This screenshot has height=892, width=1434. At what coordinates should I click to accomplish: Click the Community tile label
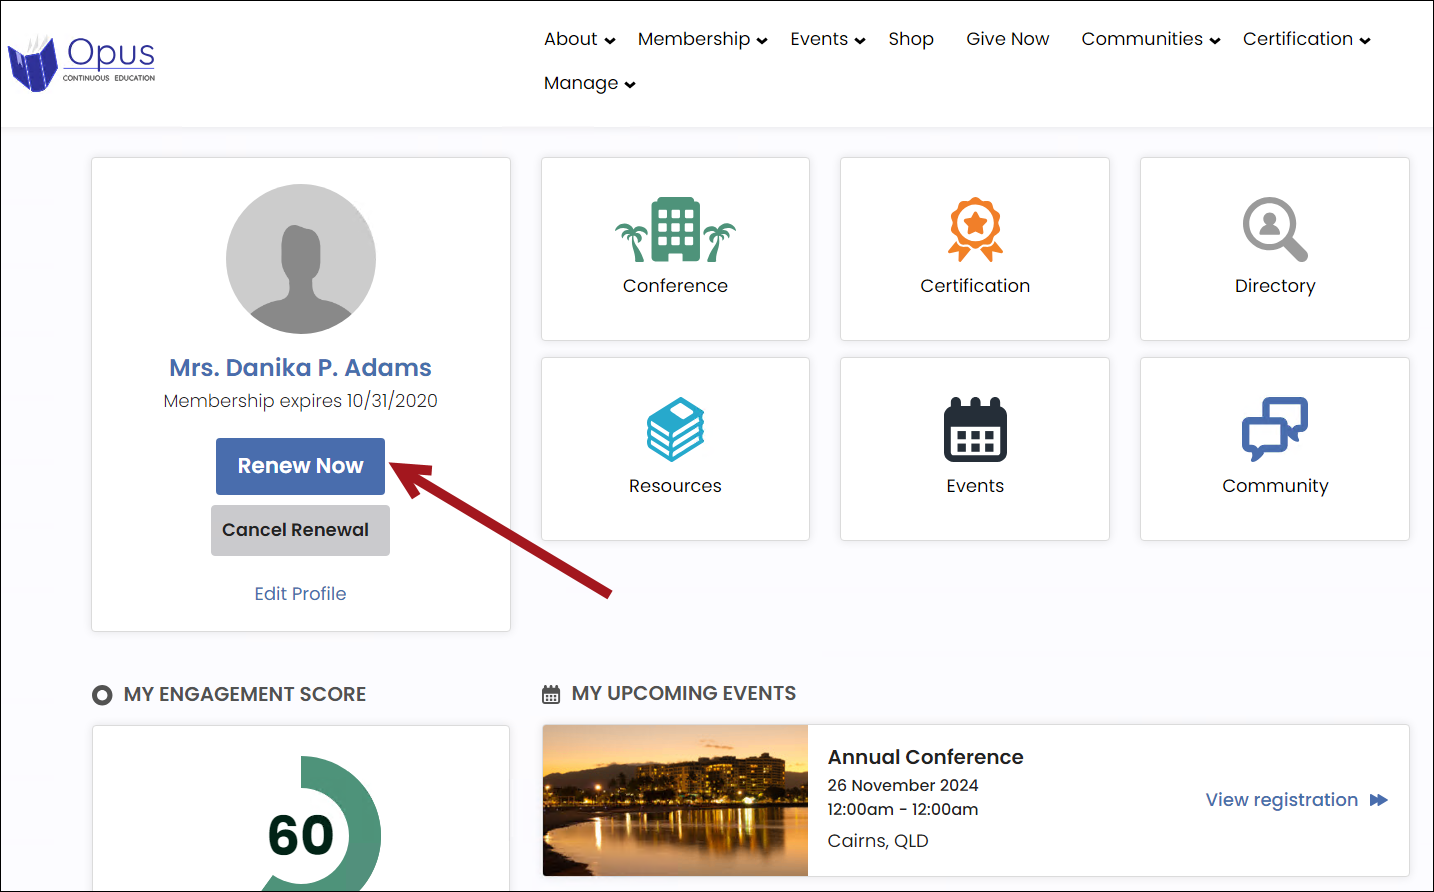(1275, 486)
